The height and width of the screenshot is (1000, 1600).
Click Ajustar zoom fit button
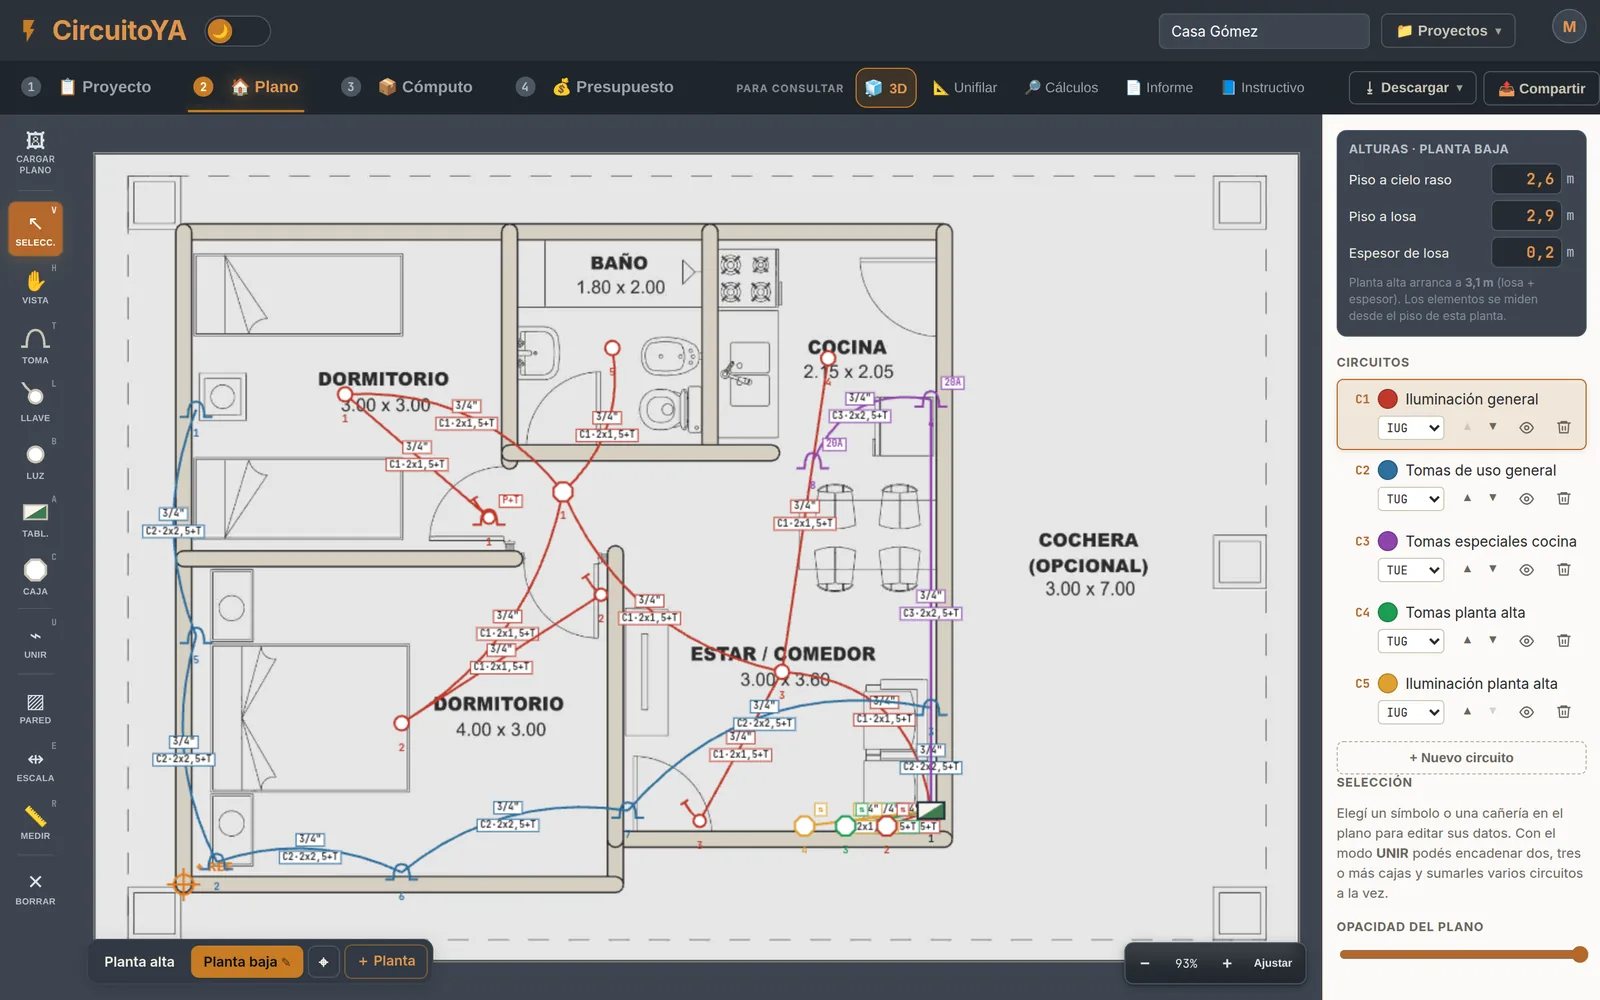tap(1272, 963)
